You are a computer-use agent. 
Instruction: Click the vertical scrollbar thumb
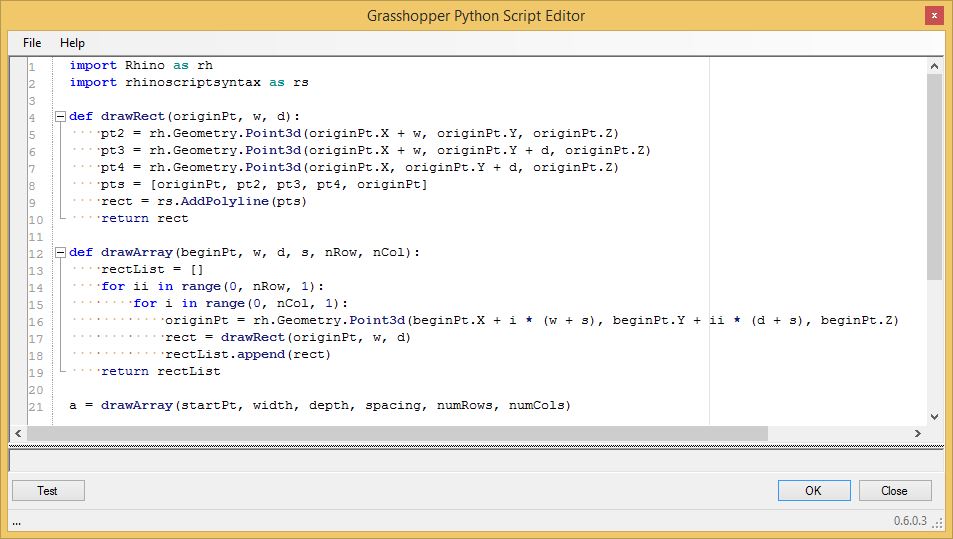click(934, 175)
